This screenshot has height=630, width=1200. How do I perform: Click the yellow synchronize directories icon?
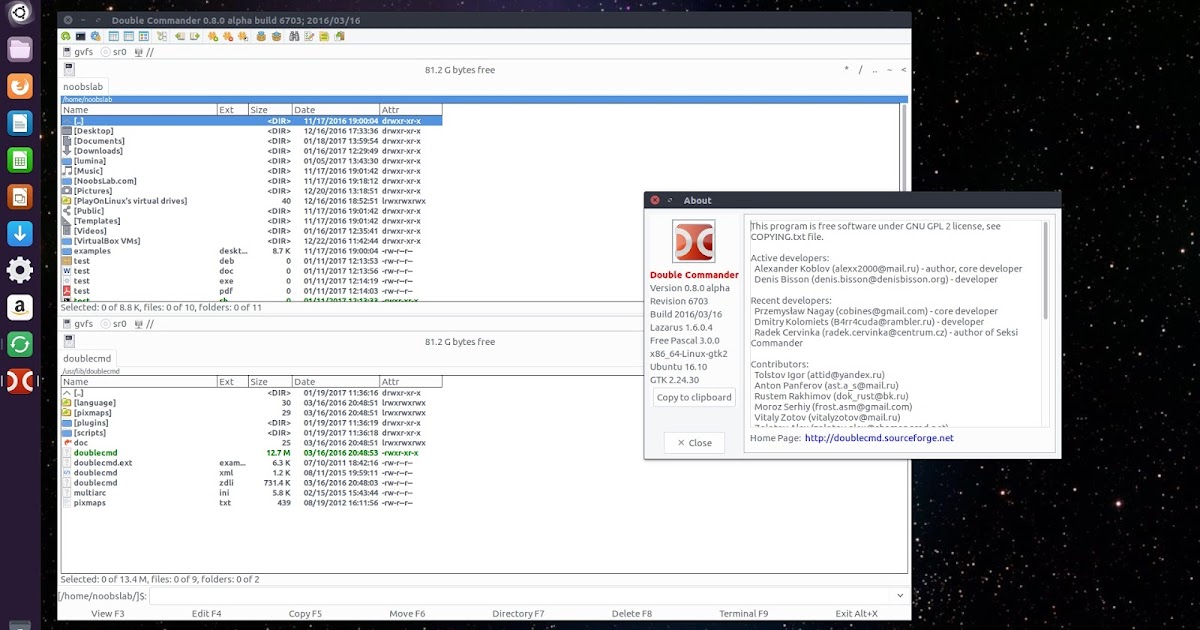click(x=324, y=36)
